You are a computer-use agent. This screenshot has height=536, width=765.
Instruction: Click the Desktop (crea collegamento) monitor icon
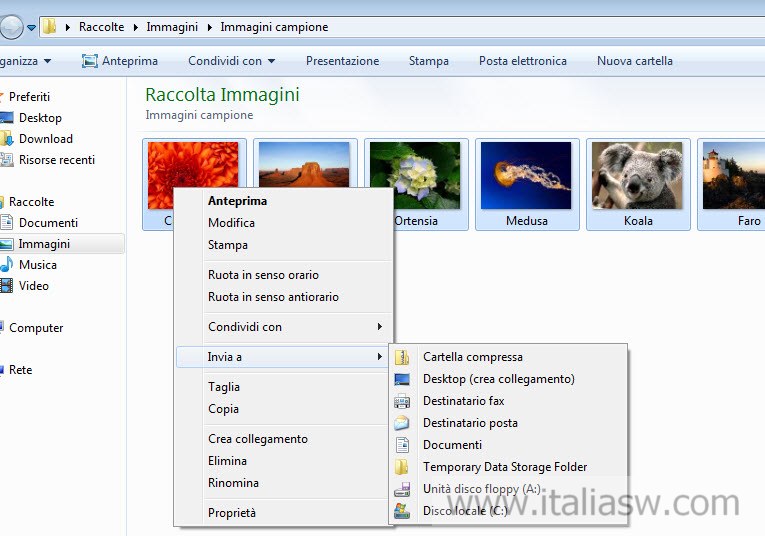tap(402, 379)
